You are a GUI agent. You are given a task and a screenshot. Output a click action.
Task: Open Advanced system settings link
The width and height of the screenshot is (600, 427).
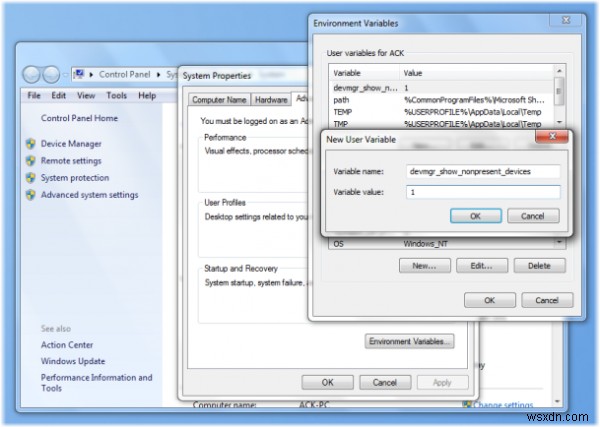(x=90, y=195)
